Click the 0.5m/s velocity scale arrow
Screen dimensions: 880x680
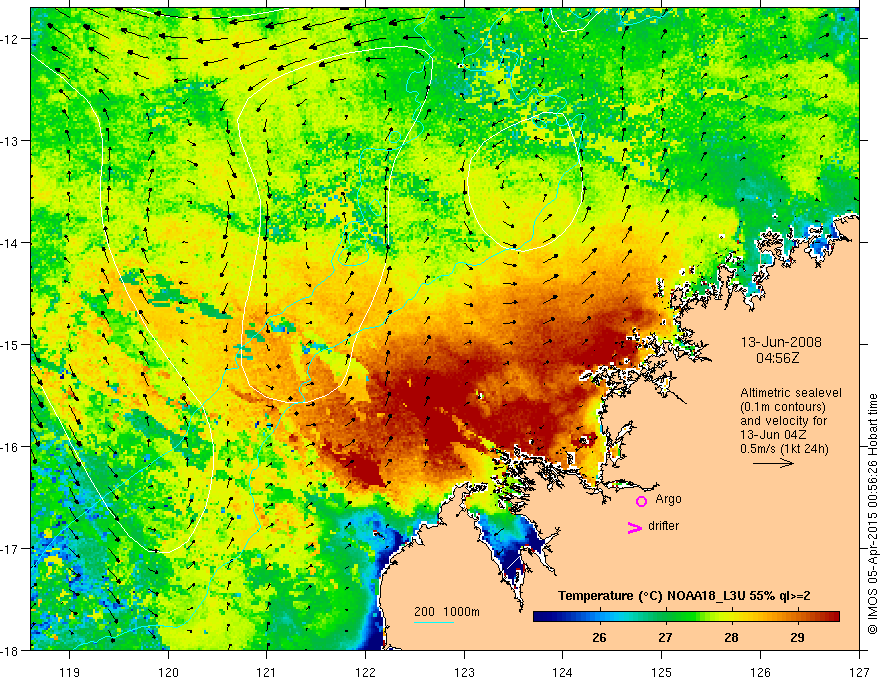pos(773,463)
